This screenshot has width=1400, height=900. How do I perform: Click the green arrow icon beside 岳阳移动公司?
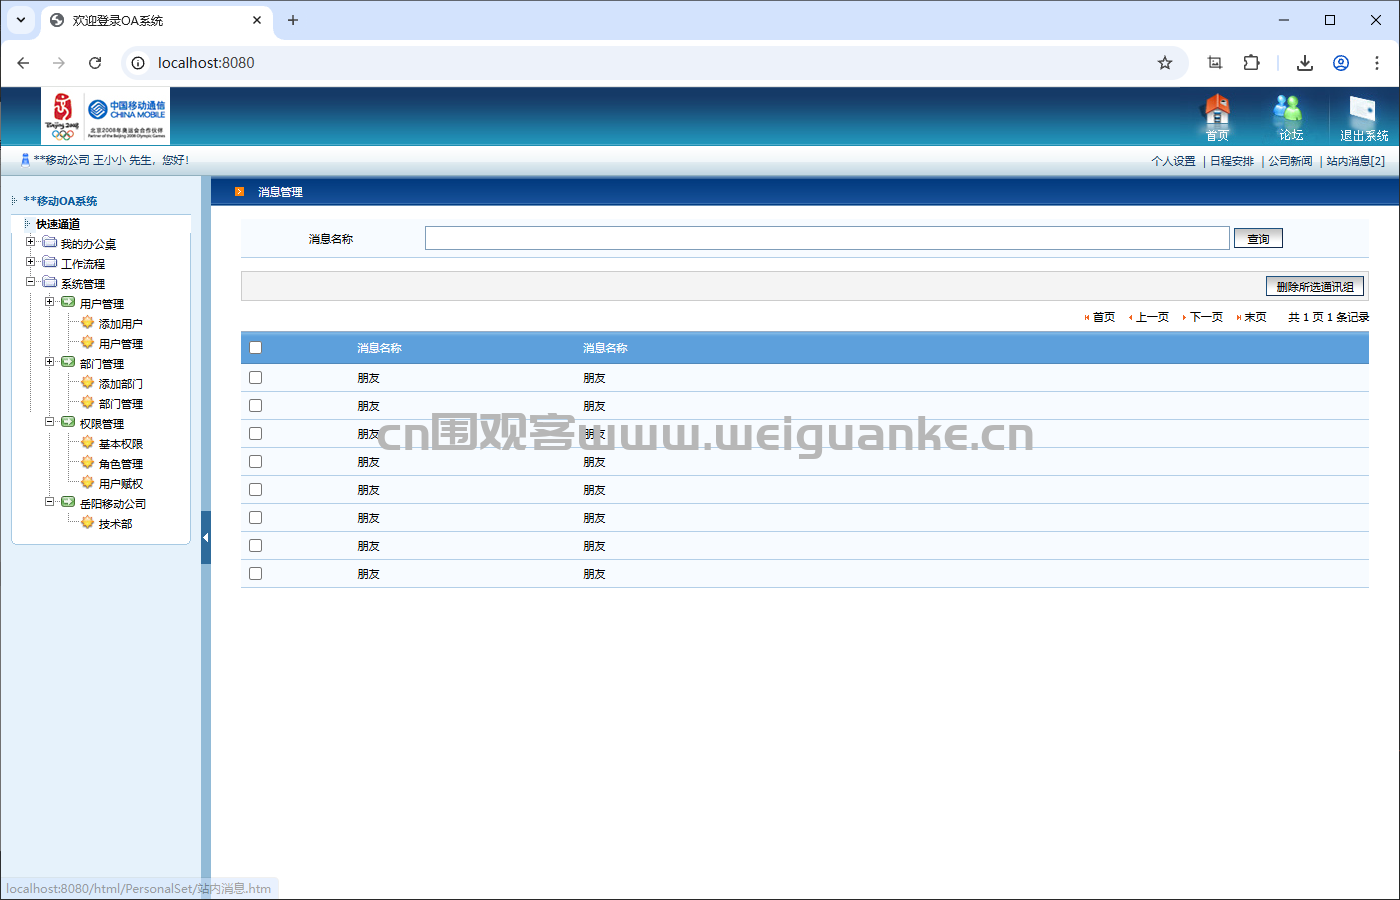click(x=68, y=502)
